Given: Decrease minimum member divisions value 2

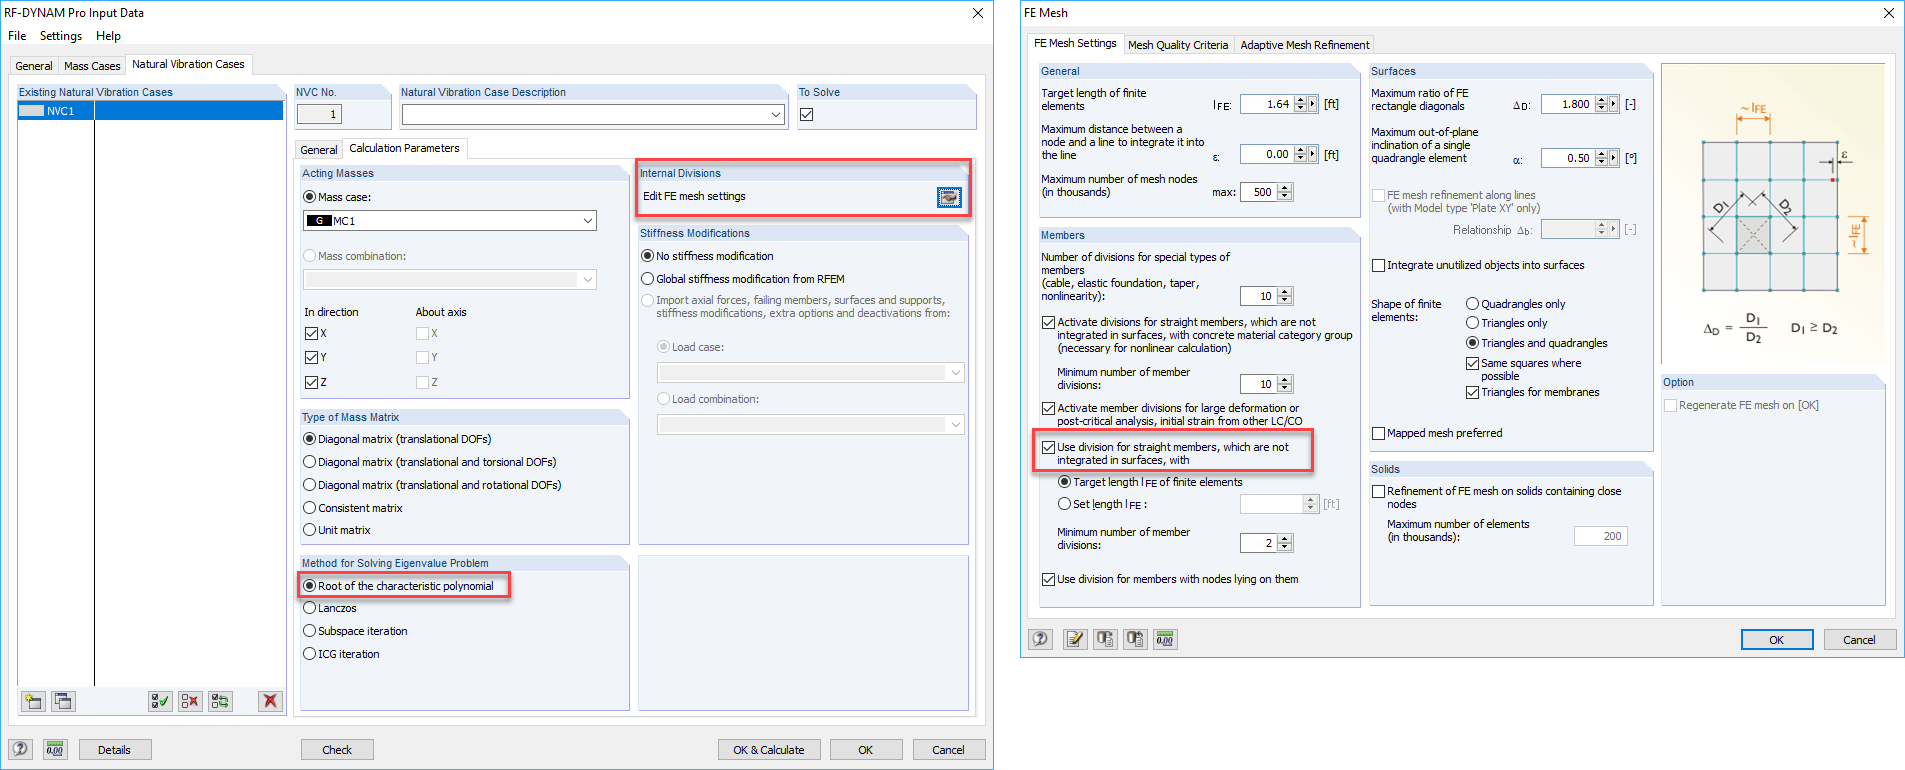Looking at the screenshot, I should point(1285,547).
